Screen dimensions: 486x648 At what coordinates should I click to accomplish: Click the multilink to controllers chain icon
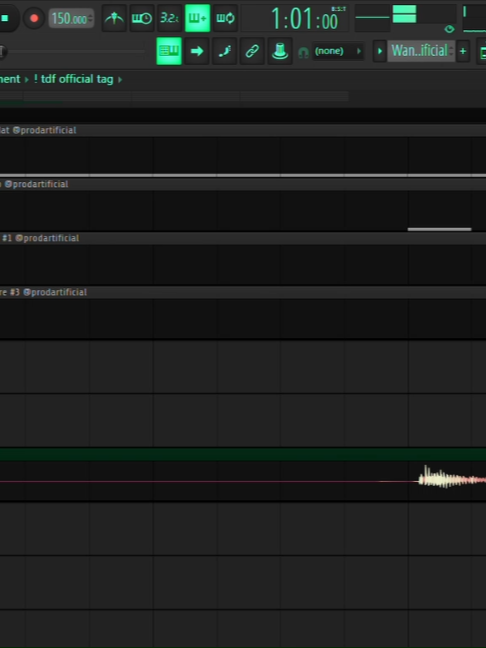(252, 51)
